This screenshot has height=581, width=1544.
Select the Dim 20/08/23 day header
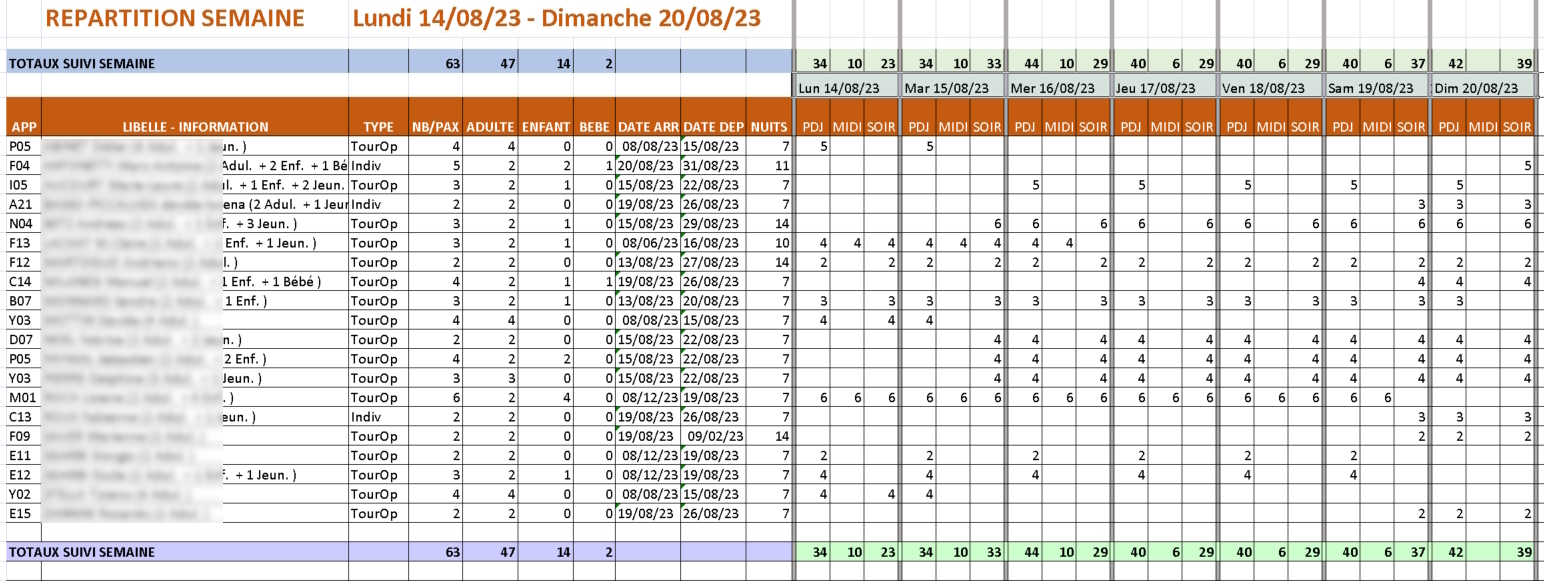coord(1484,88)
